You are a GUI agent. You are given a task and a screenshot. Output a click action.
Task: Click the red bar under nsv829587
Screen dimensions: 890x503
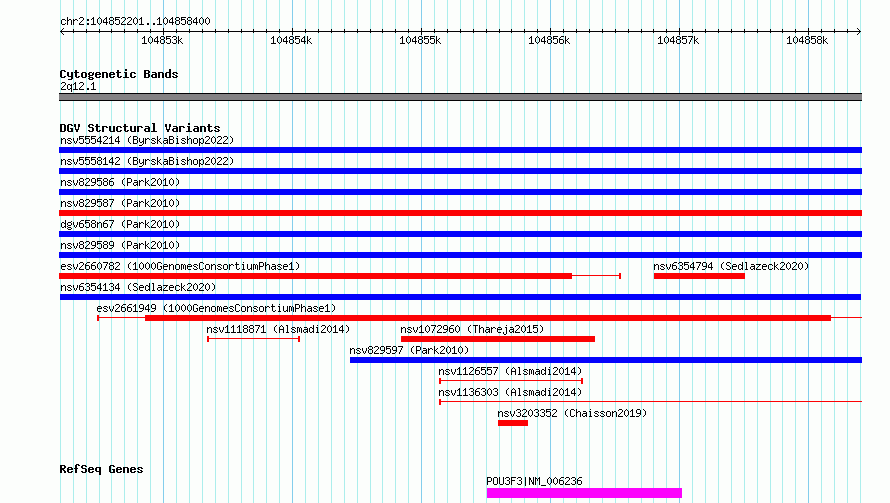tap(460, 213)
